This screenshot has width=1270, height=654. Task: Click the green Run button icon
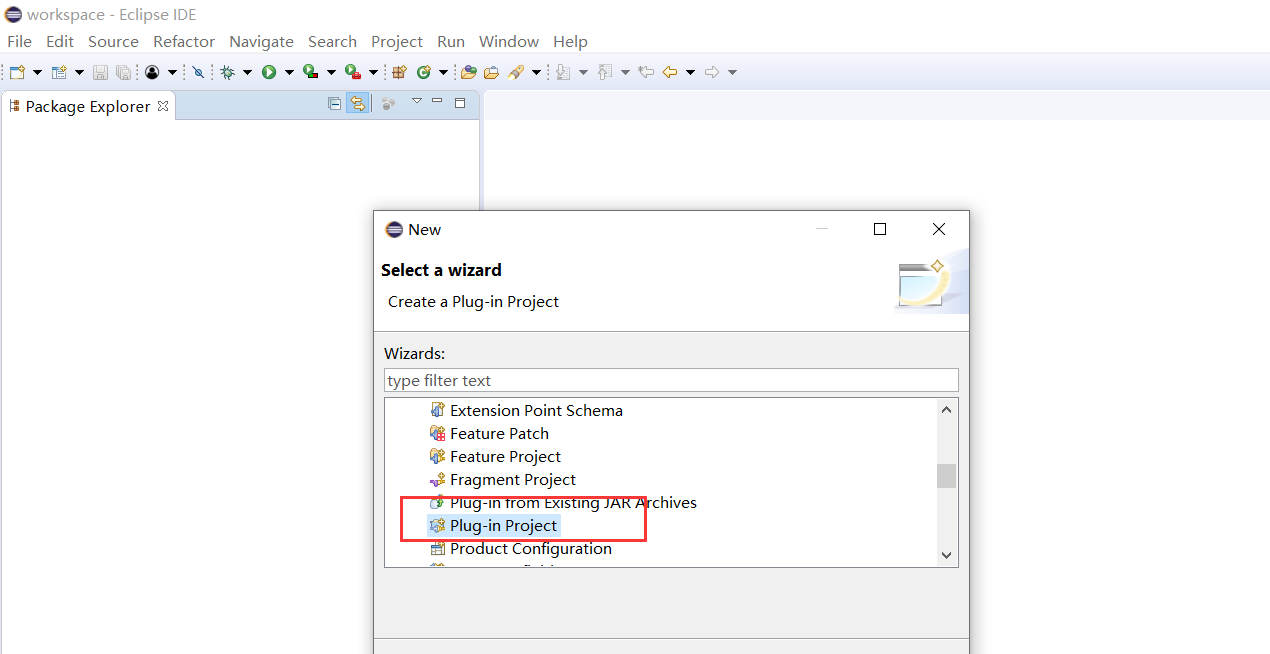[269, 72]
